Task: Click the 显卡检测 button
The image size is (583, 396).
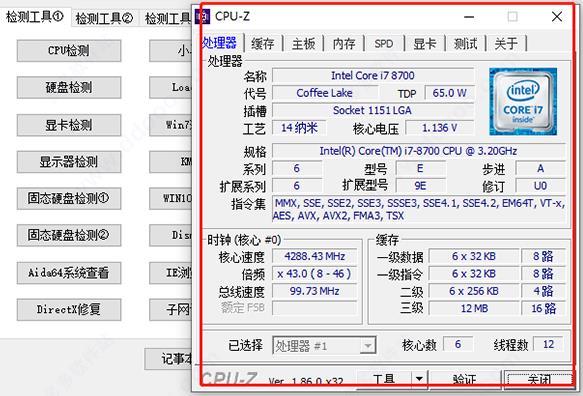Action: [69, 125]
